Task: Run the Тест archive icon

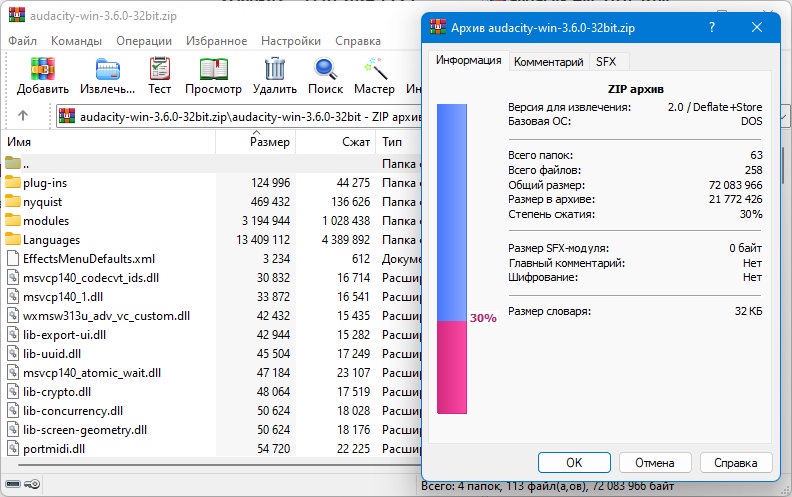Action: (x=160, y=69)
